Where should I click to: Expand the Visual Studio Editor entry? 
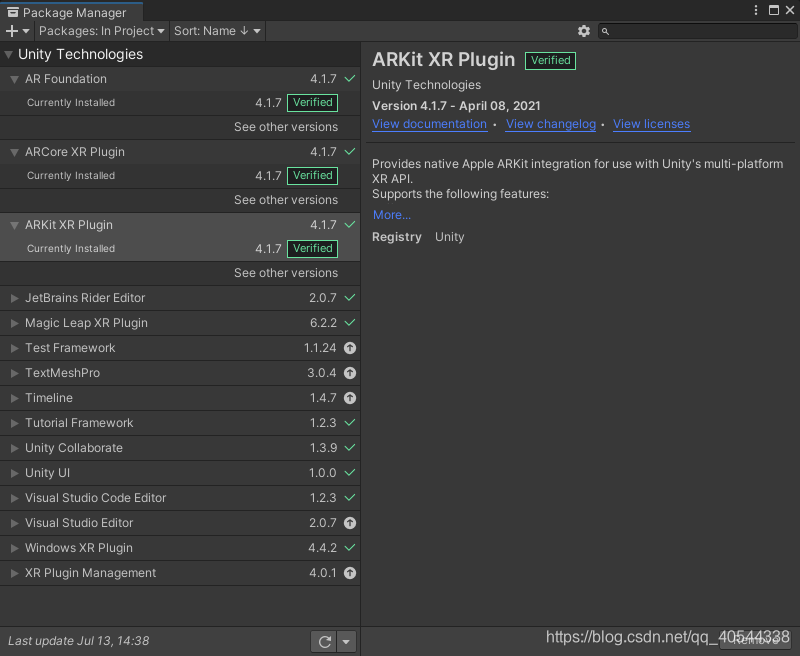(x=14, y=523)
